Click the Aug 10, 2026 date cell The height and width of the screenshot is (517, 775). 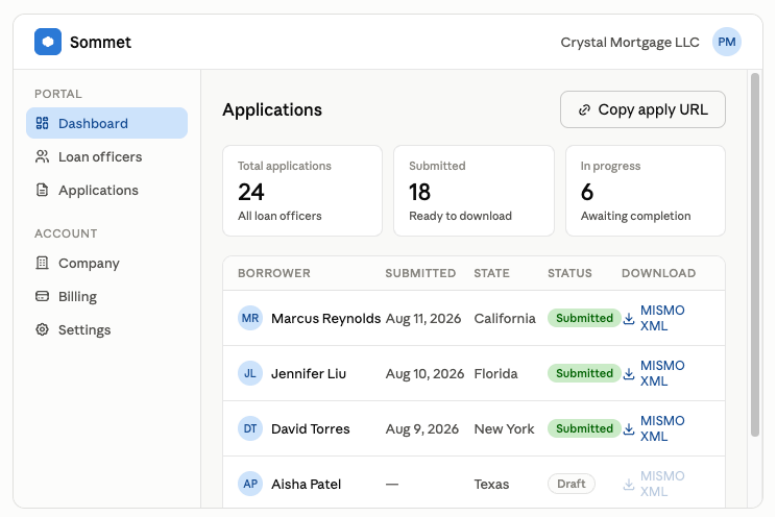pyautogui.click(x=425, y=374)
